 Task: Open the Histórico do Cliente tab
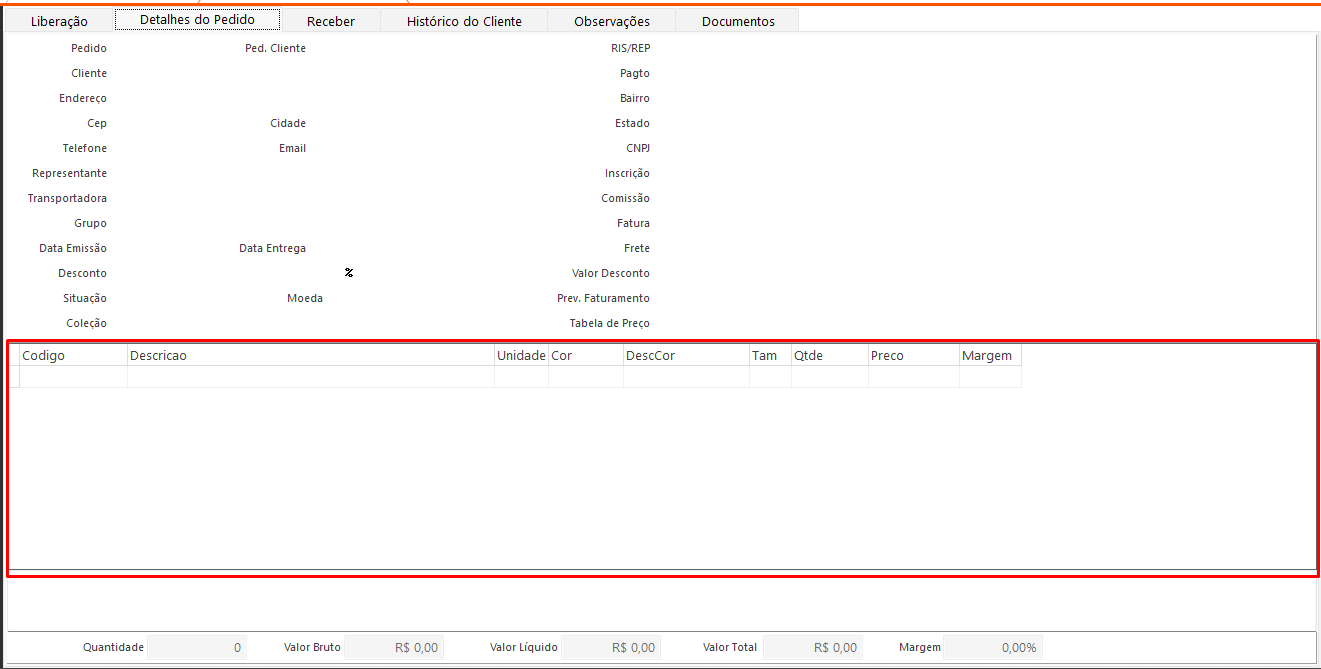464,21
